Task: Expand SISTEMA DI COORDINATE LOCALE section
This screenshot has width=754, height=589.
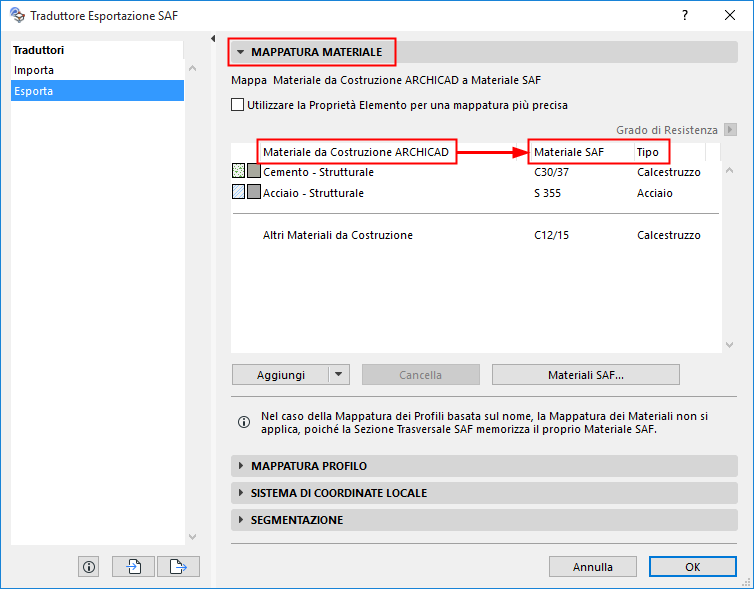Action: (241, 493)
